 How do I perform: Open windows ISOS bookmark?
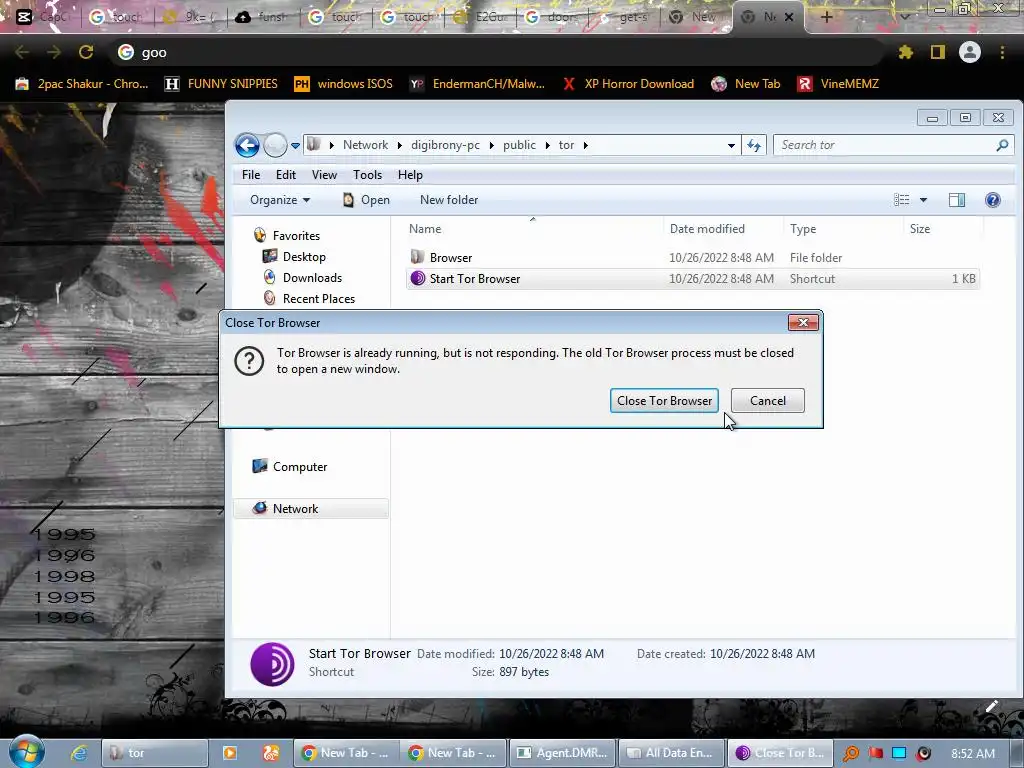[x=344, y=84]
